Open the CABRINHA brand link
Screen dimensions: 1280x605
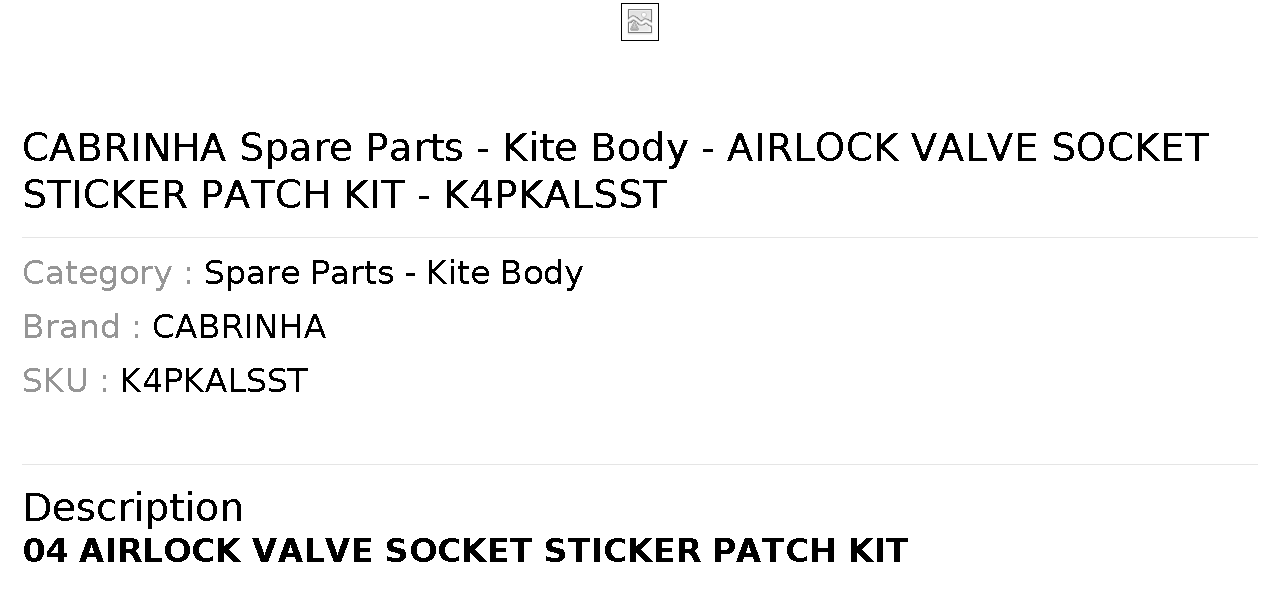point(239,327)
